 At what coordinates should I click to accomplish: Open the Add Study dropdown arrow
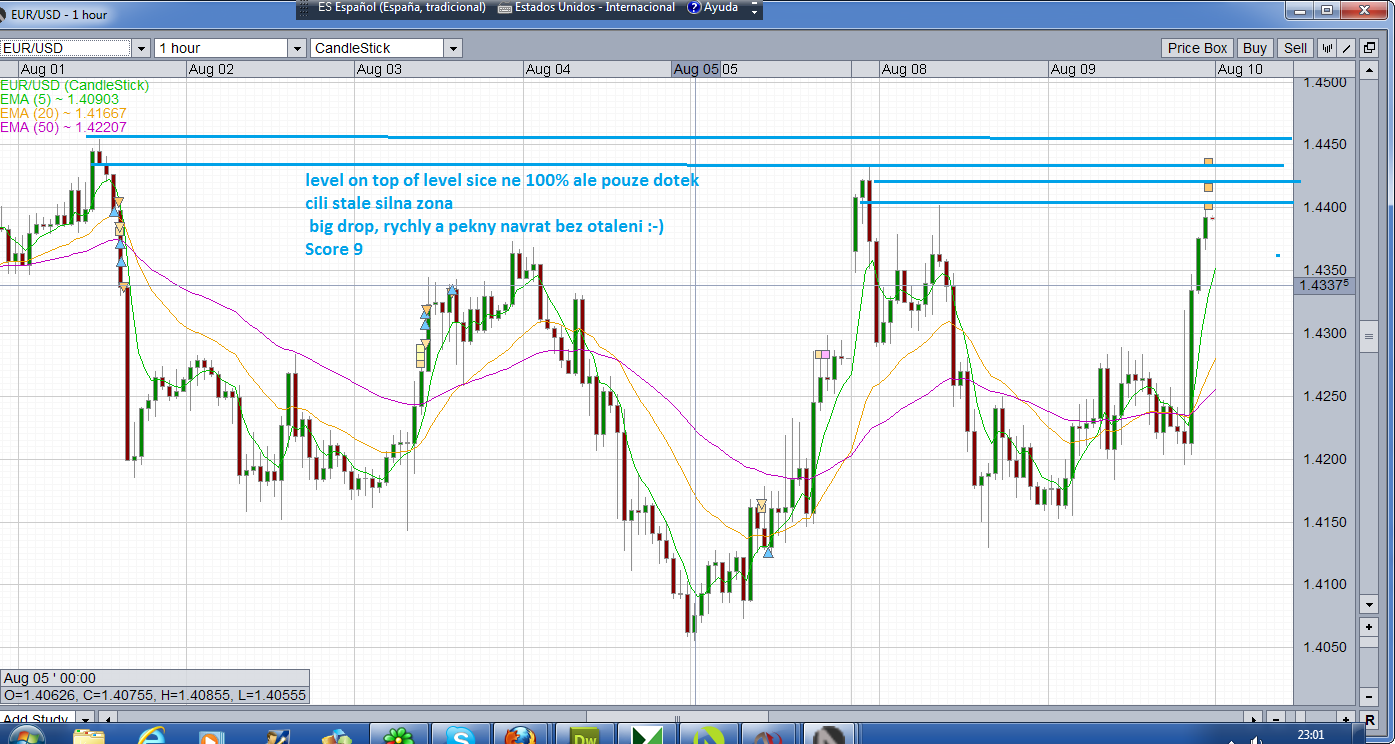86,719
